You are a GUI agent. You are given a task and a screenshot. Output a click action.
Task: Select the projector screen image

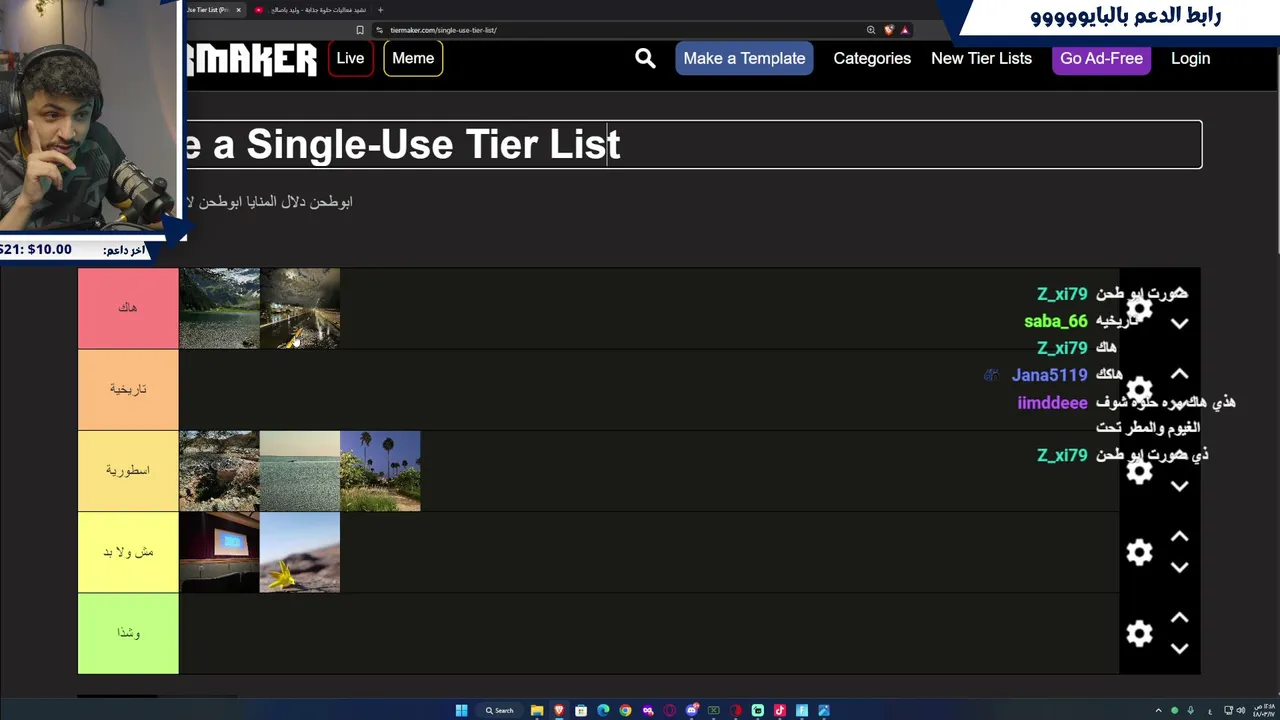pyautogui.click(x=219, y=552)
